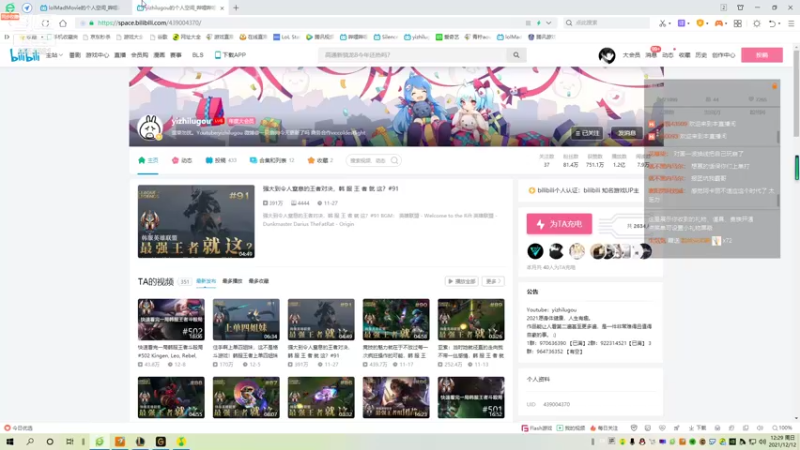Open the logged-in user avatar
800x450 pixels.
click(607, 55)
